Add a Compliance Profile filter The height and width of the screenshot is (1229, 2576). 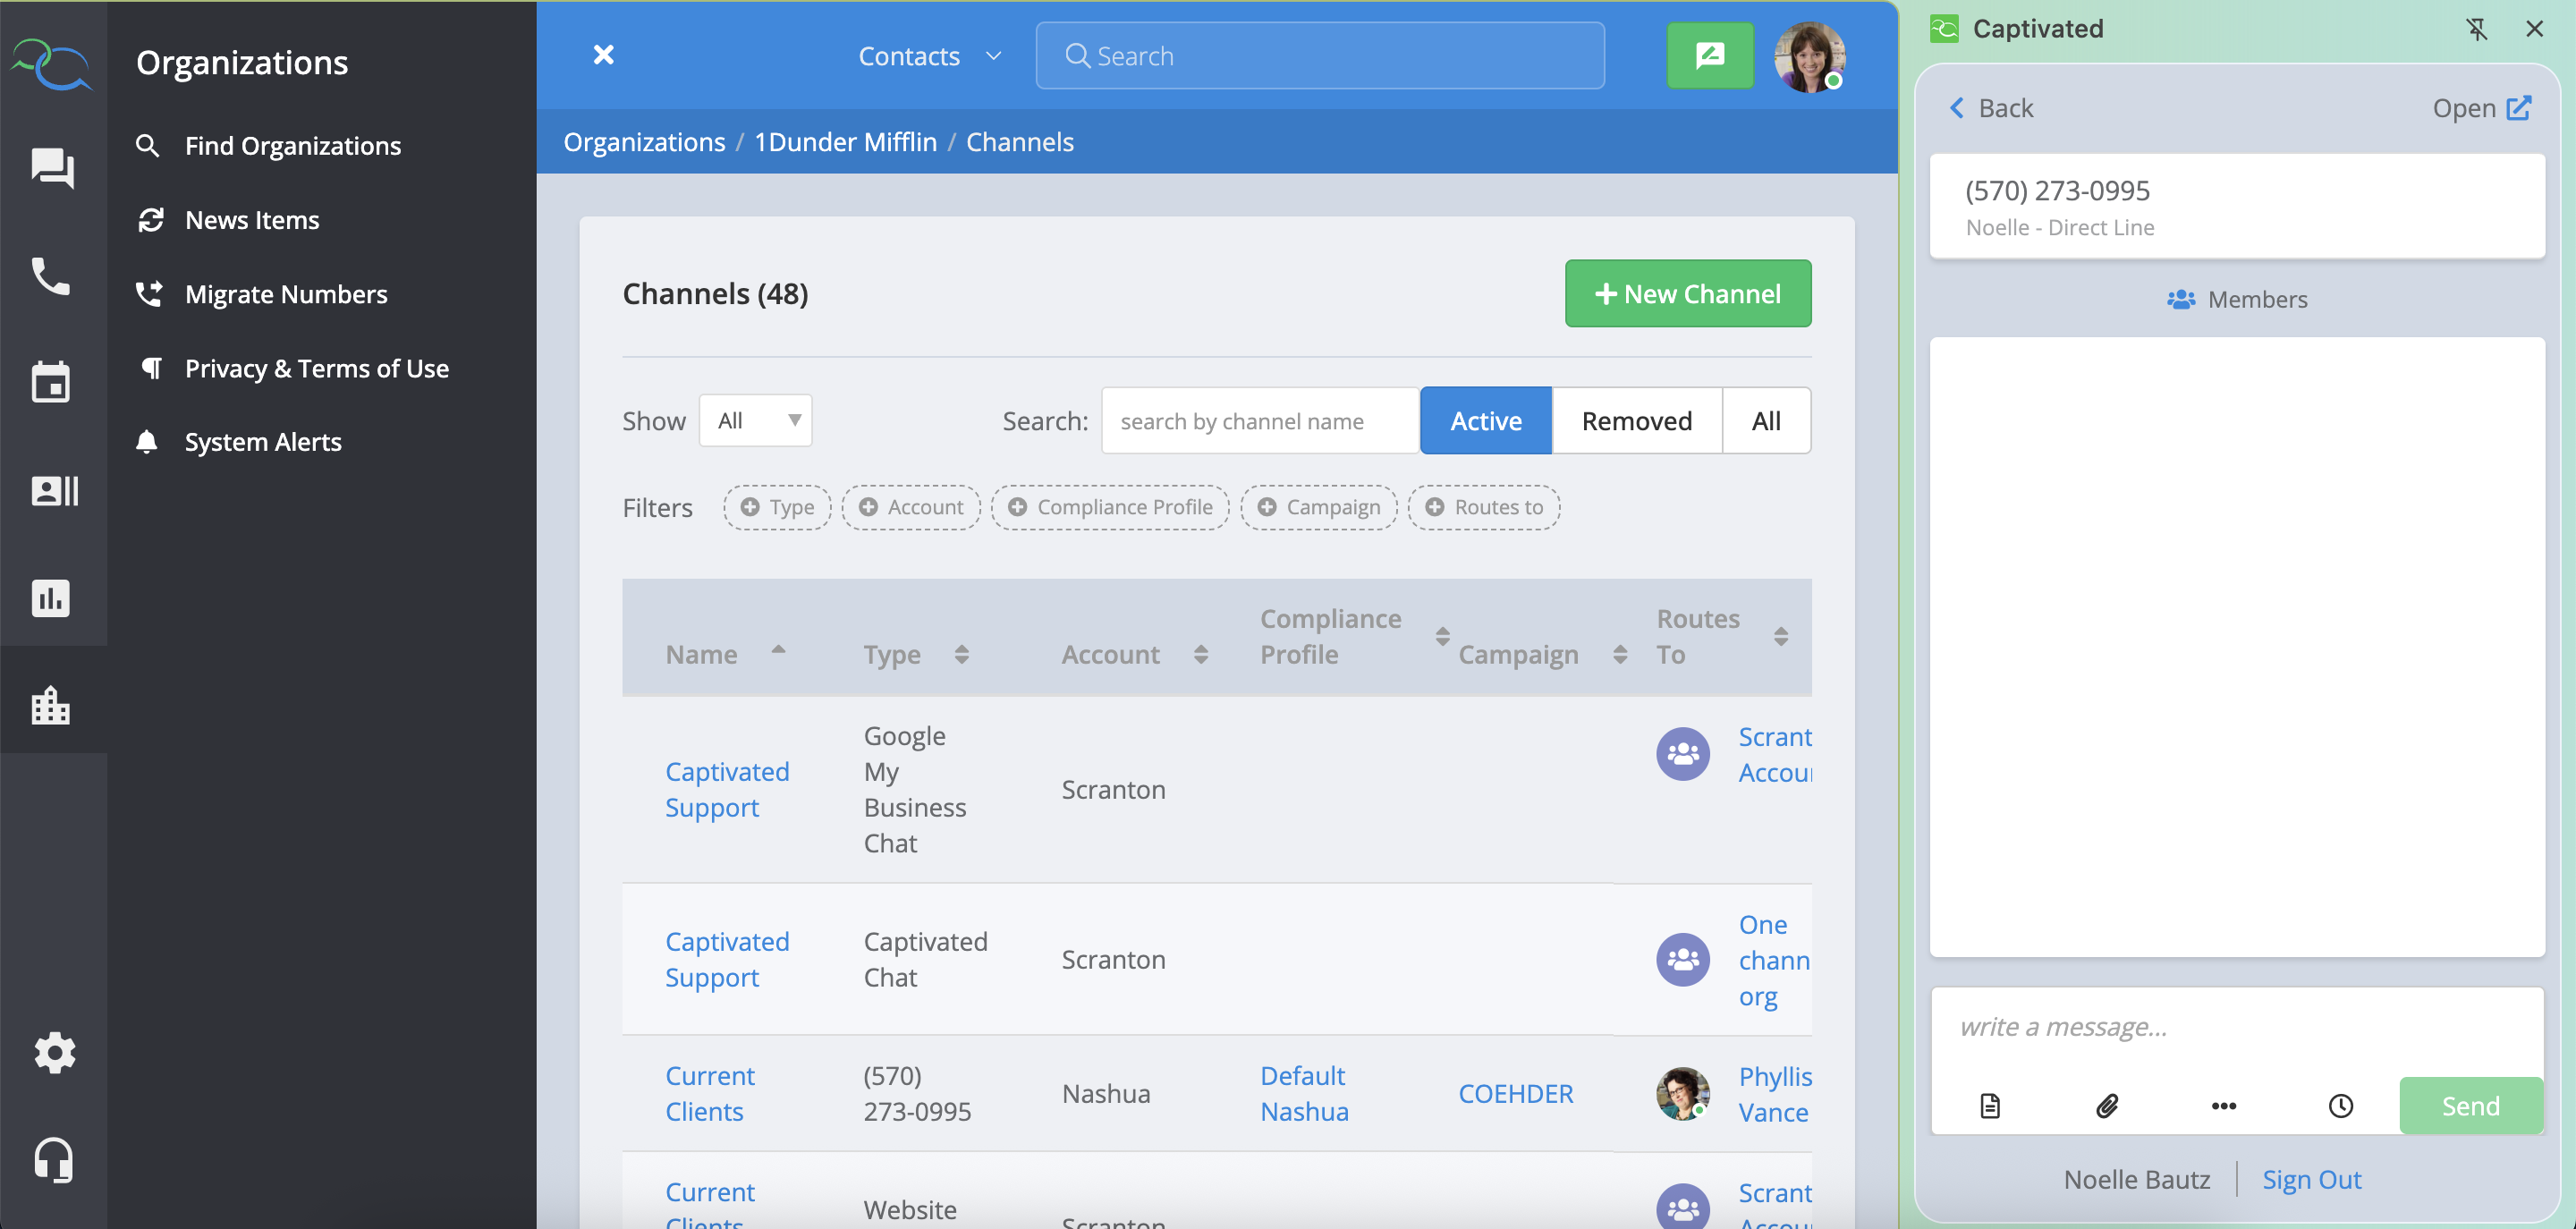point(1110,507)
